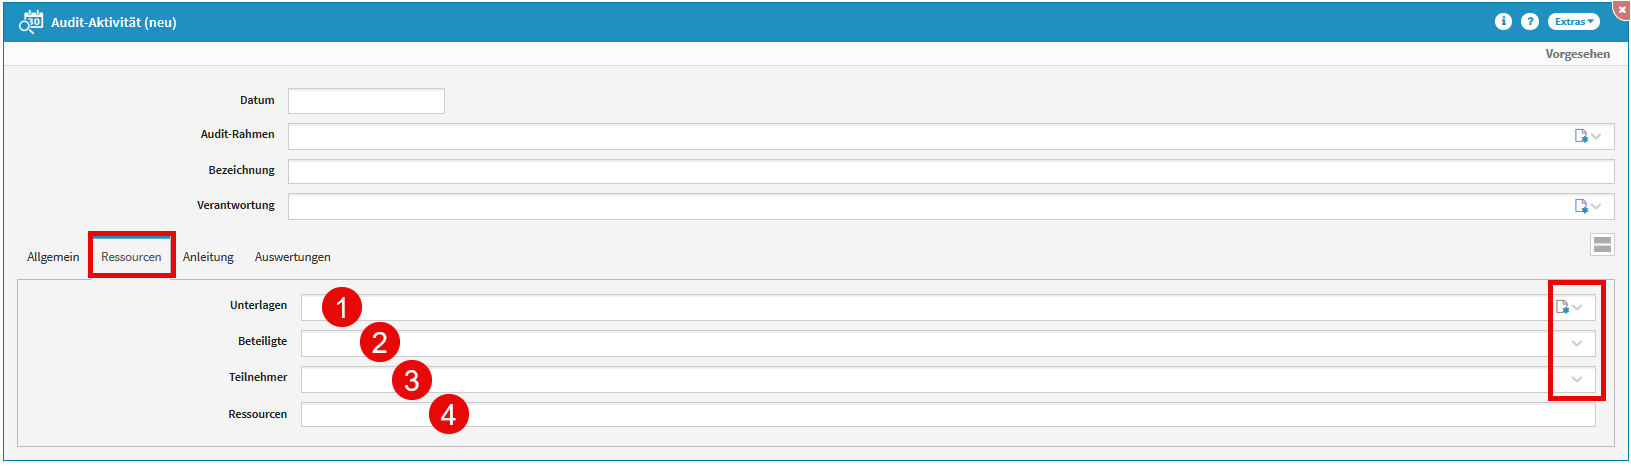
Task: Switch to the Allgemein tab
Action: coord(53,257)
